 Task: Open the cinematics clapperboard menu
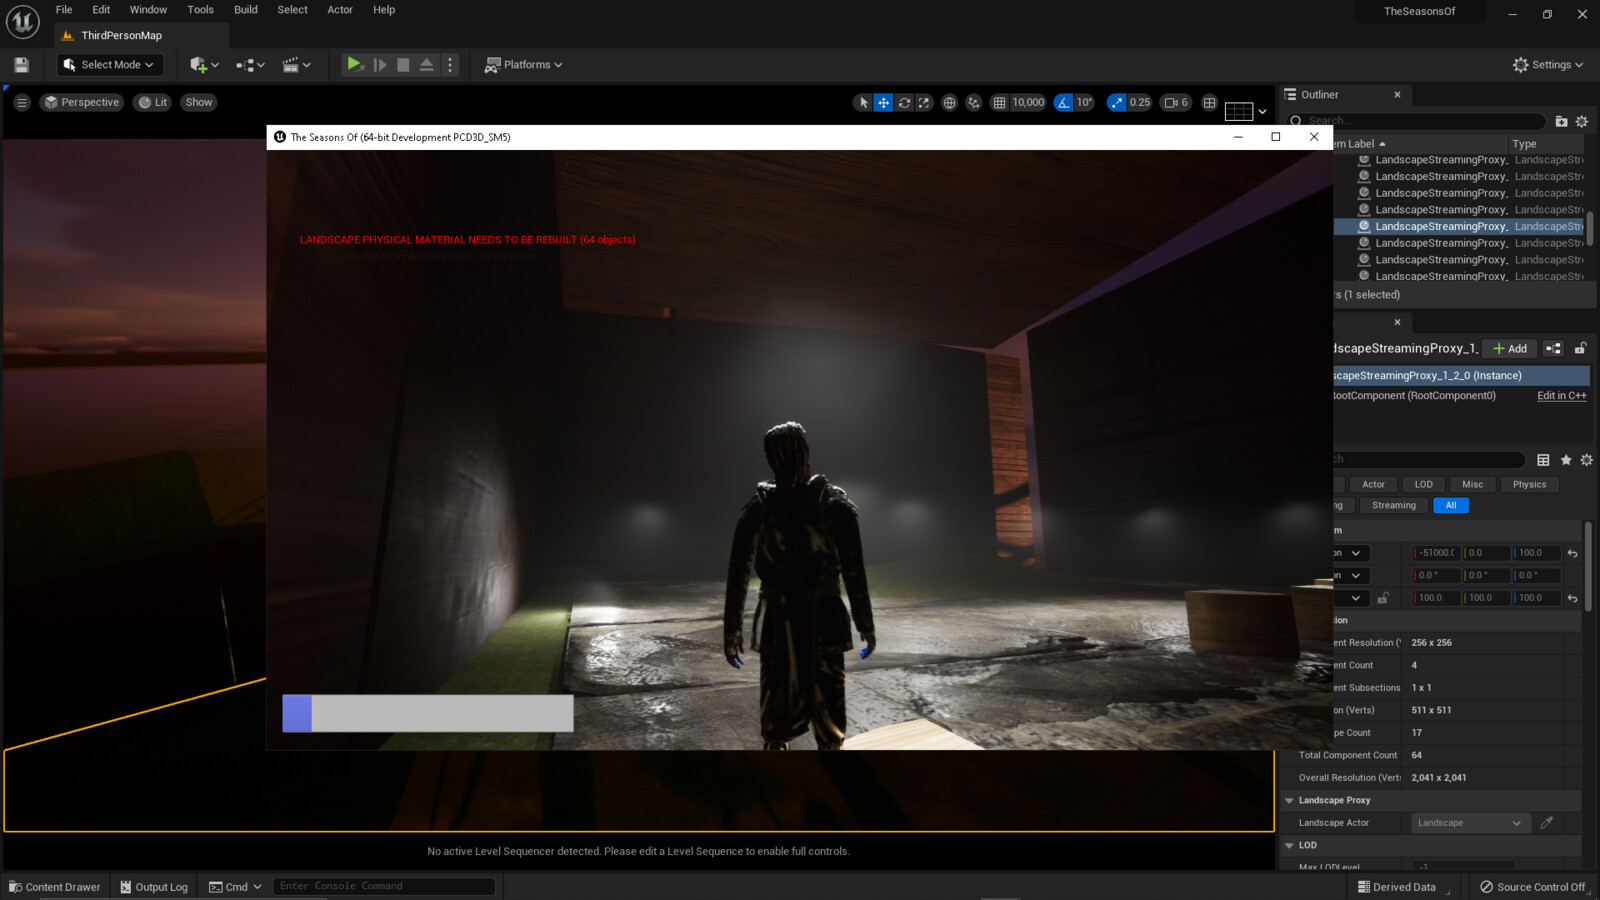(296, 65)
